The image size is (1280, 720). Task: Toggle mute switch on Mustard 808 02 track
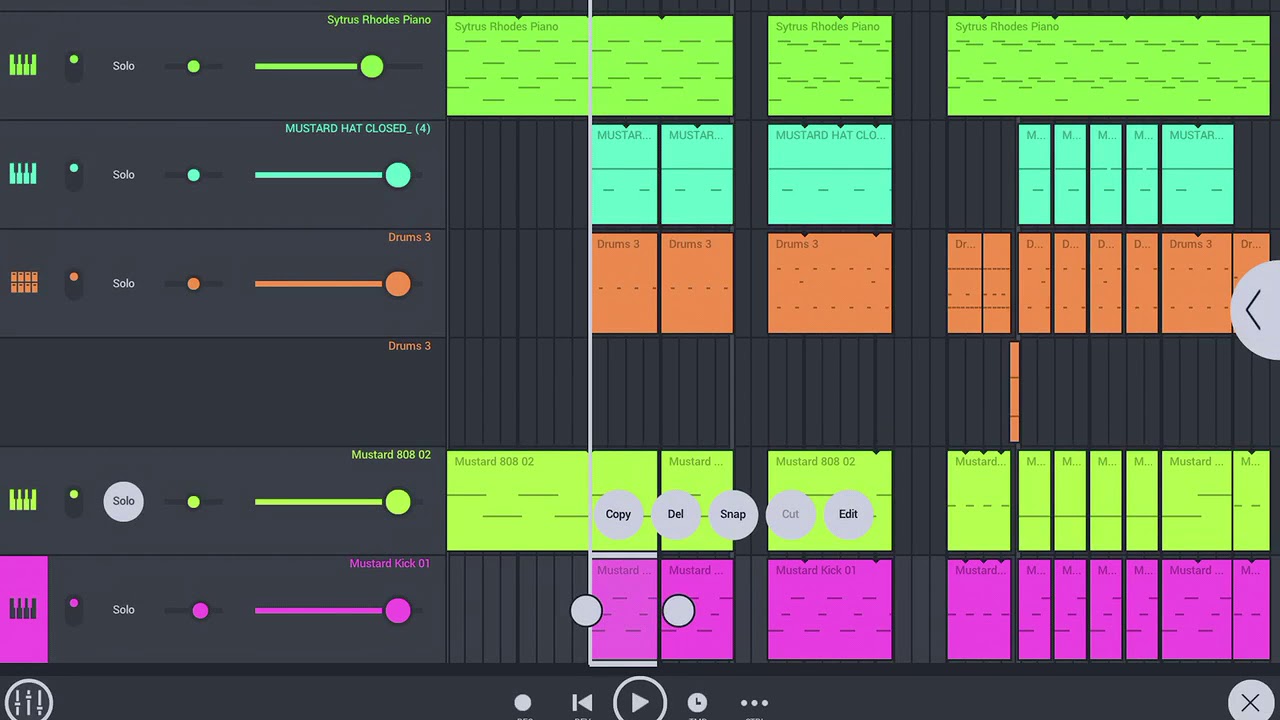tap(74, 500)
